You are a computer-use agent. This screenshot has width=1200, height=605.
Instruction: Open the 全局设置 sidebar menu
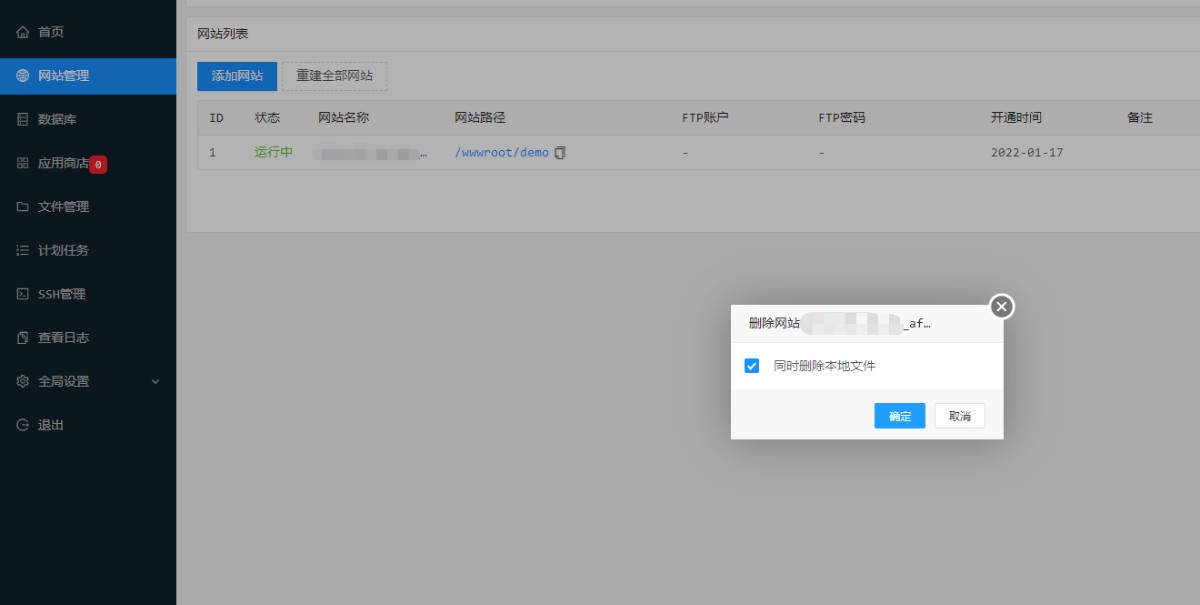(x=64, y=382)
